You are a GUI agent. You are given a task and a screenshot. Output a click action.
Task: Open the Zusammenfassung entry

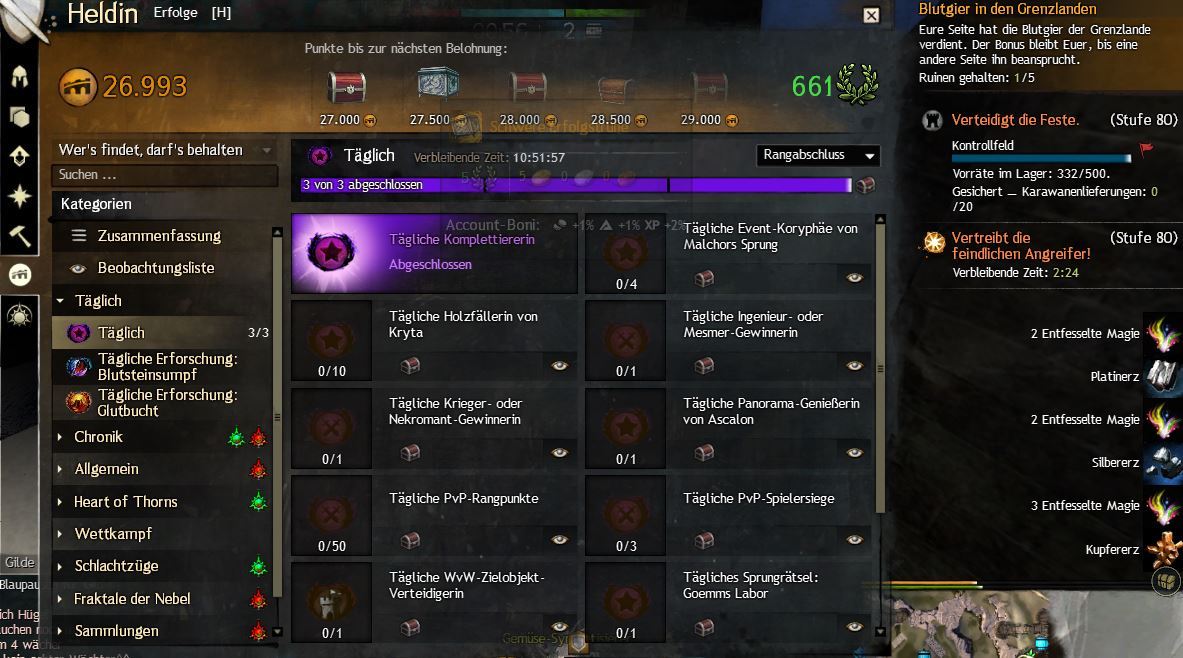(160, 235)
